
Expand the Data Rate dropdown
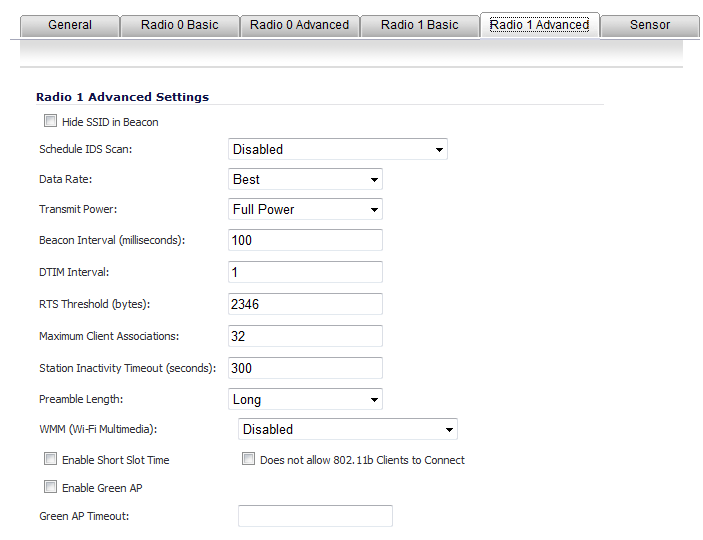click(x=305, y=179)
